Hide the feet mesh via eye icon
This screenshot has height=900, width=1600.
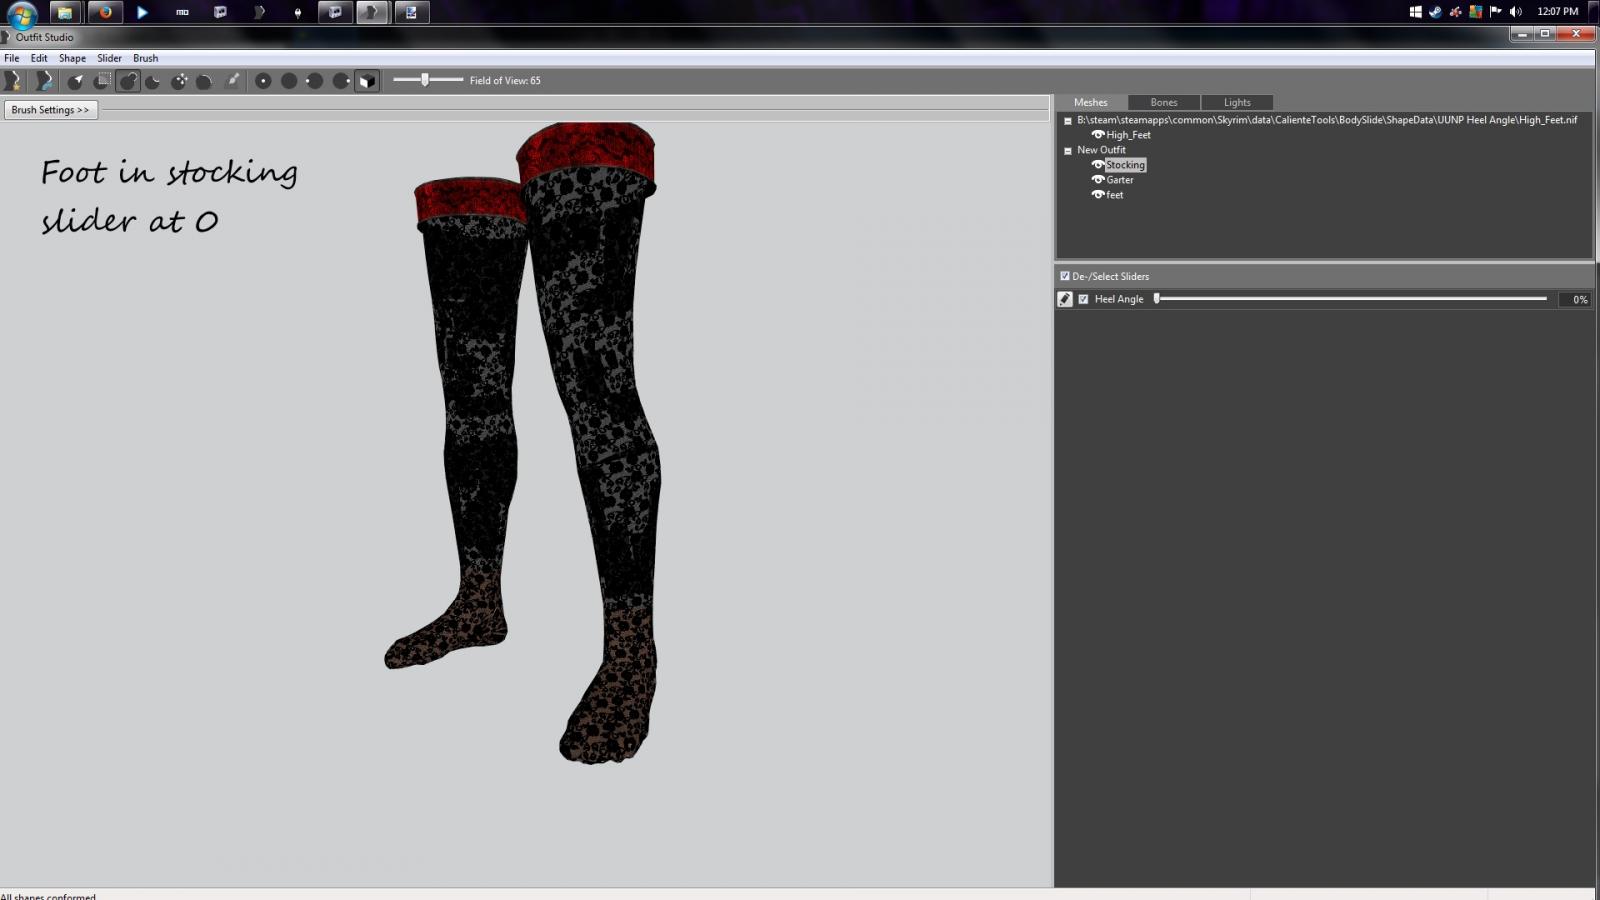pyautogui.click(x=1097, y=194)
